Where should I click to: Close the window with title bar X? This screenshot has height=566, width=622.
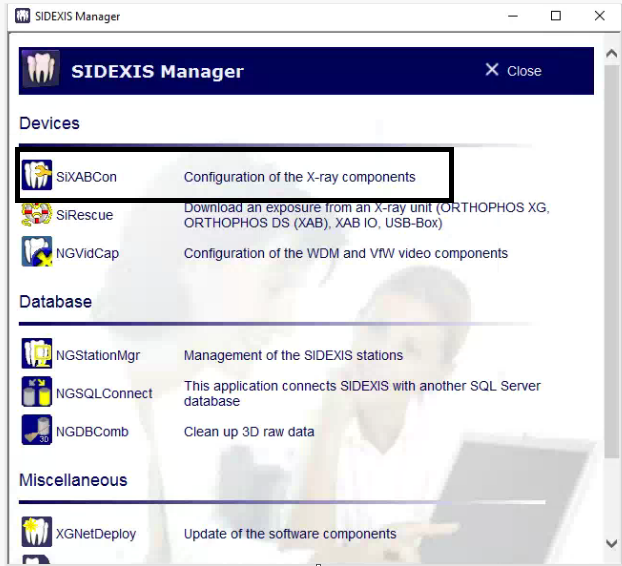point(599,16)
